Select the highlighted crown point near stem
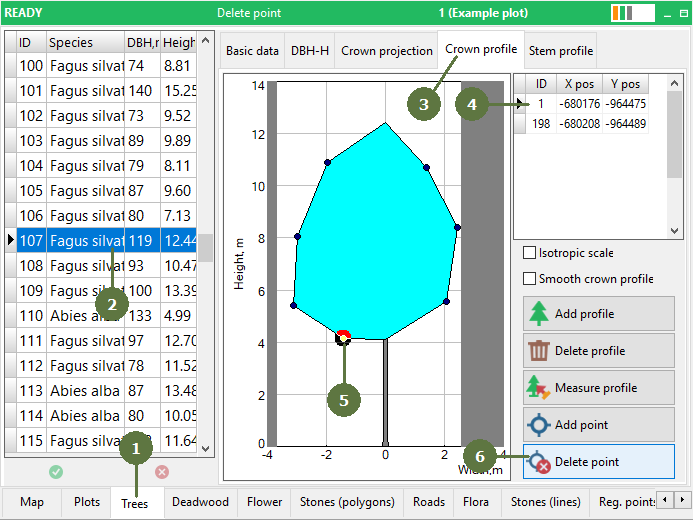The image size is (693, 520). 343,338
